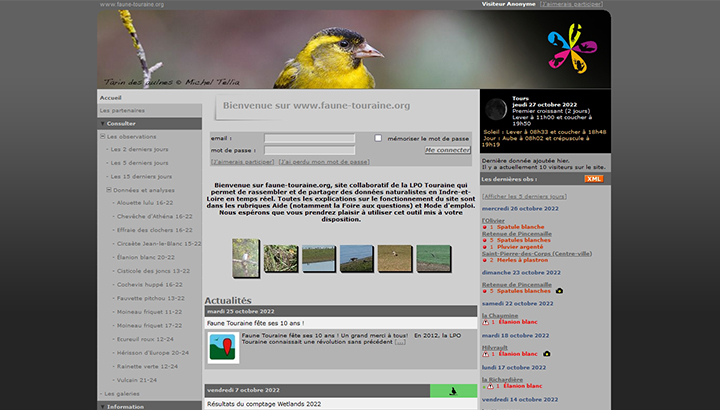This screenshot has height=410, width=720.
Task: Select Circaète Jean-le-Blanc 15-22
Action: click(159, 244)
